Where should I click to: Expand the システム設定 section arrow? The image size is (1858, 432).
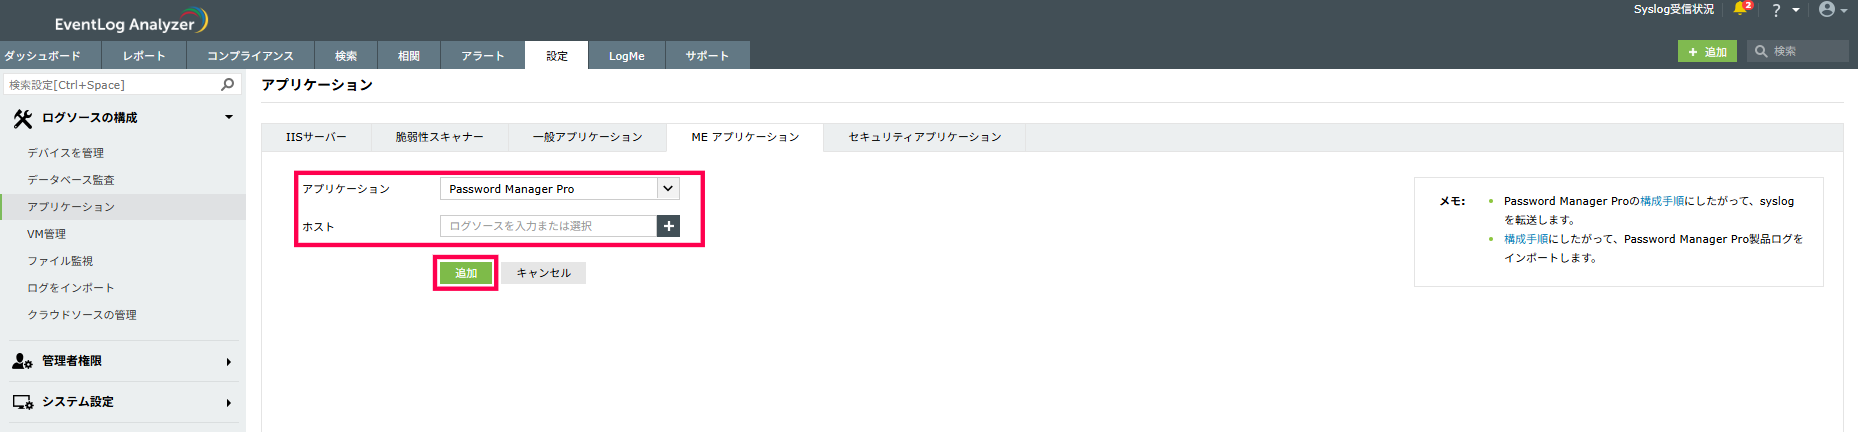click(x=229, y=403)
